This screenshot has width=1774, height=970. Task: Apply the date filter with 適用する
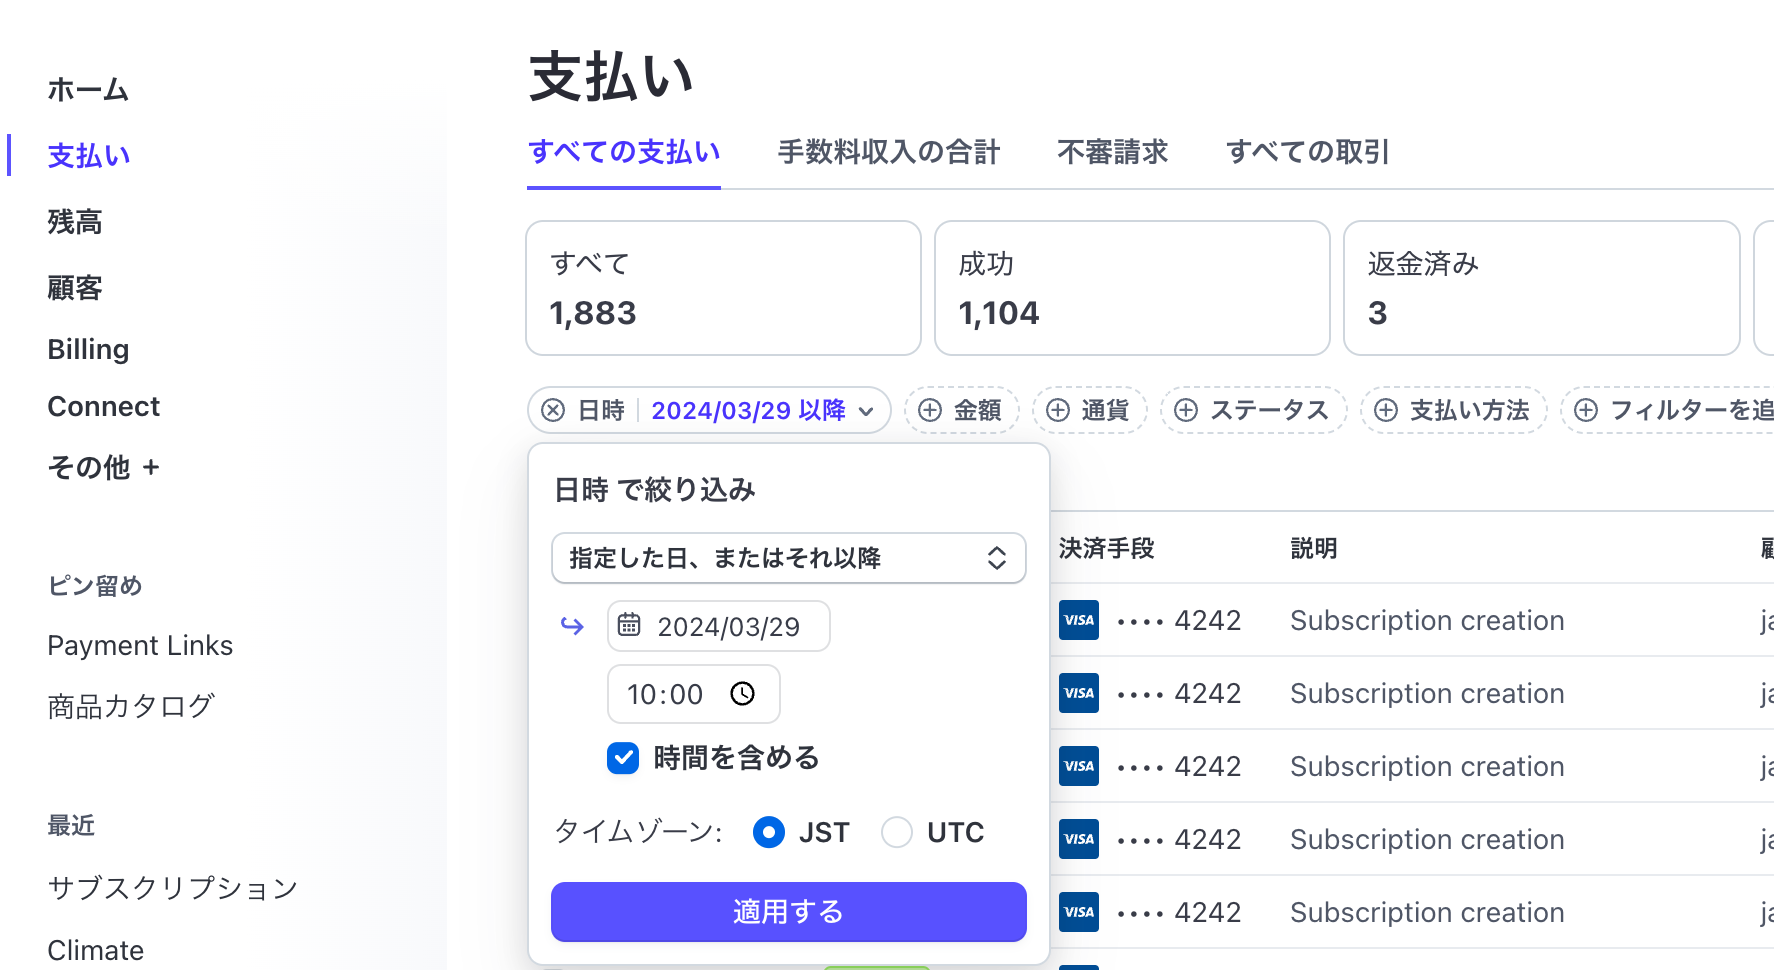(x=788, y=912)
